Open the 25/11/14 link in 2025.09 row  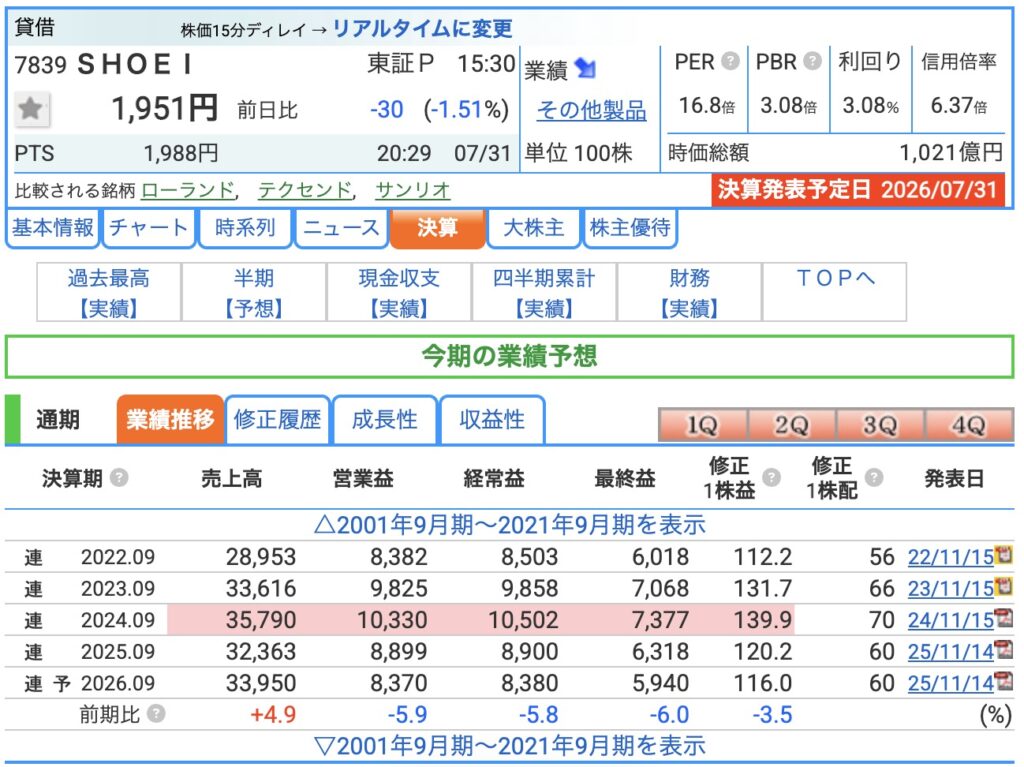click(951, 651)
